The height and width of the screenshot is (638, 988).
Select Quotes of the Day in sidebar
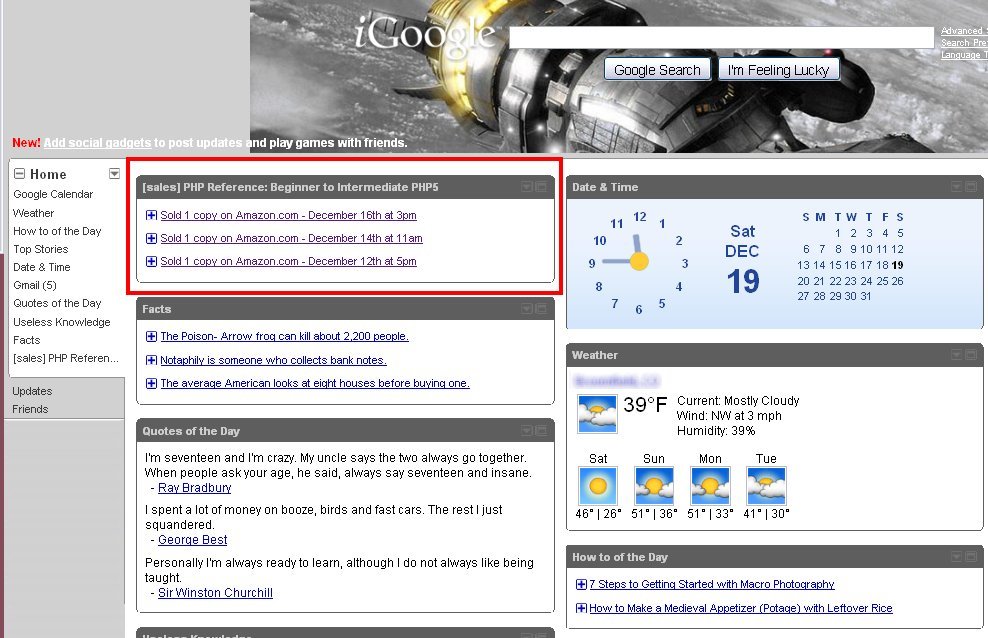click(57, 304)
